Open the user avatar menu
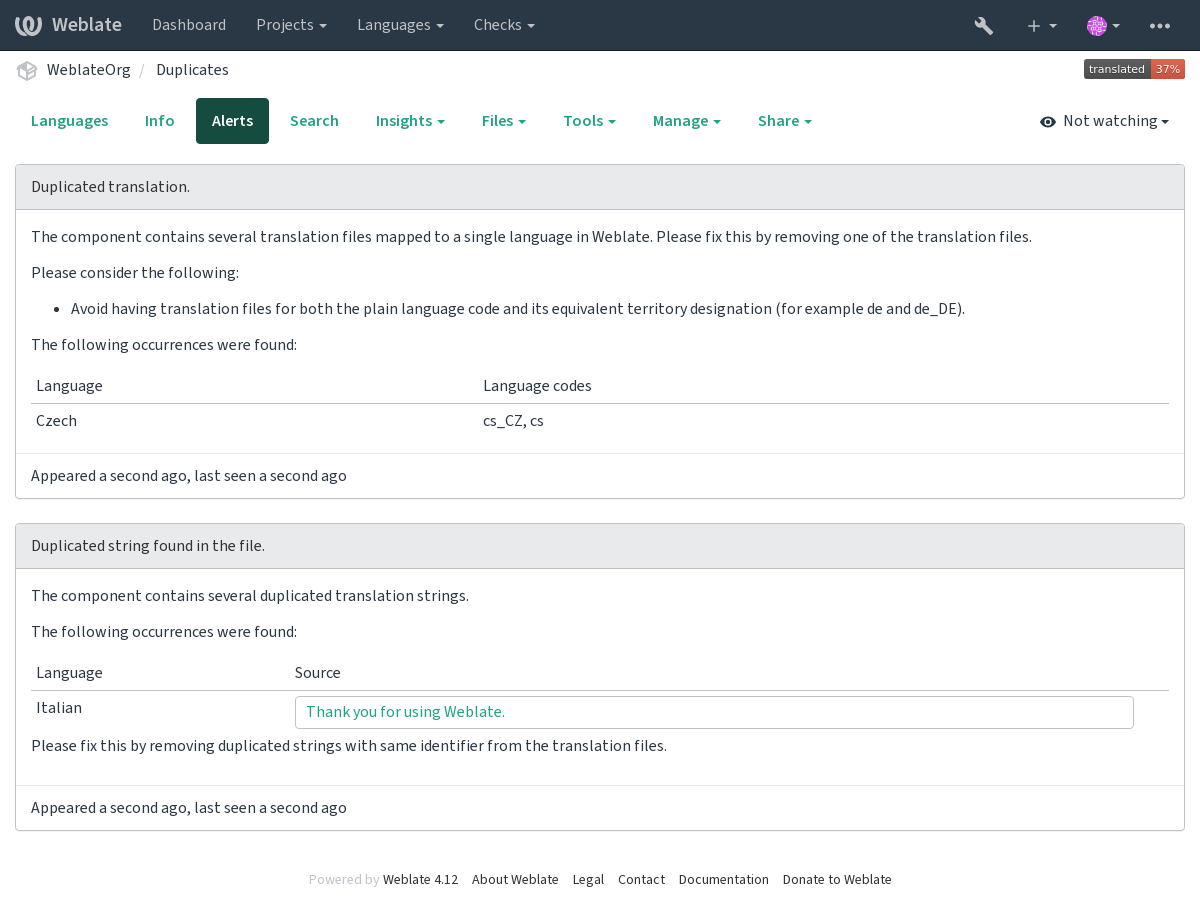The width and height of the screenshot is (1200, 918). pos(1104,25)
